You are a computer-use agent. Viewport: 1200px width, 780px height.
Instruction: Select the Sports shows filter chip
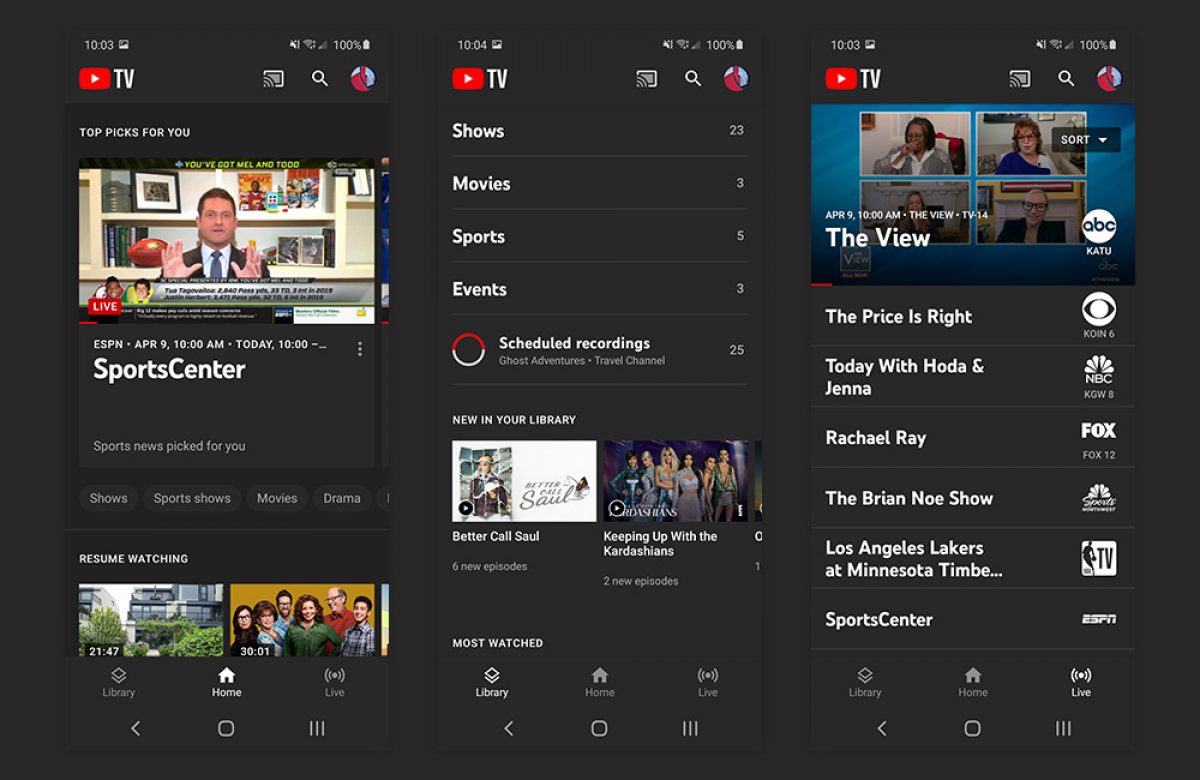[x=192, y=498]
